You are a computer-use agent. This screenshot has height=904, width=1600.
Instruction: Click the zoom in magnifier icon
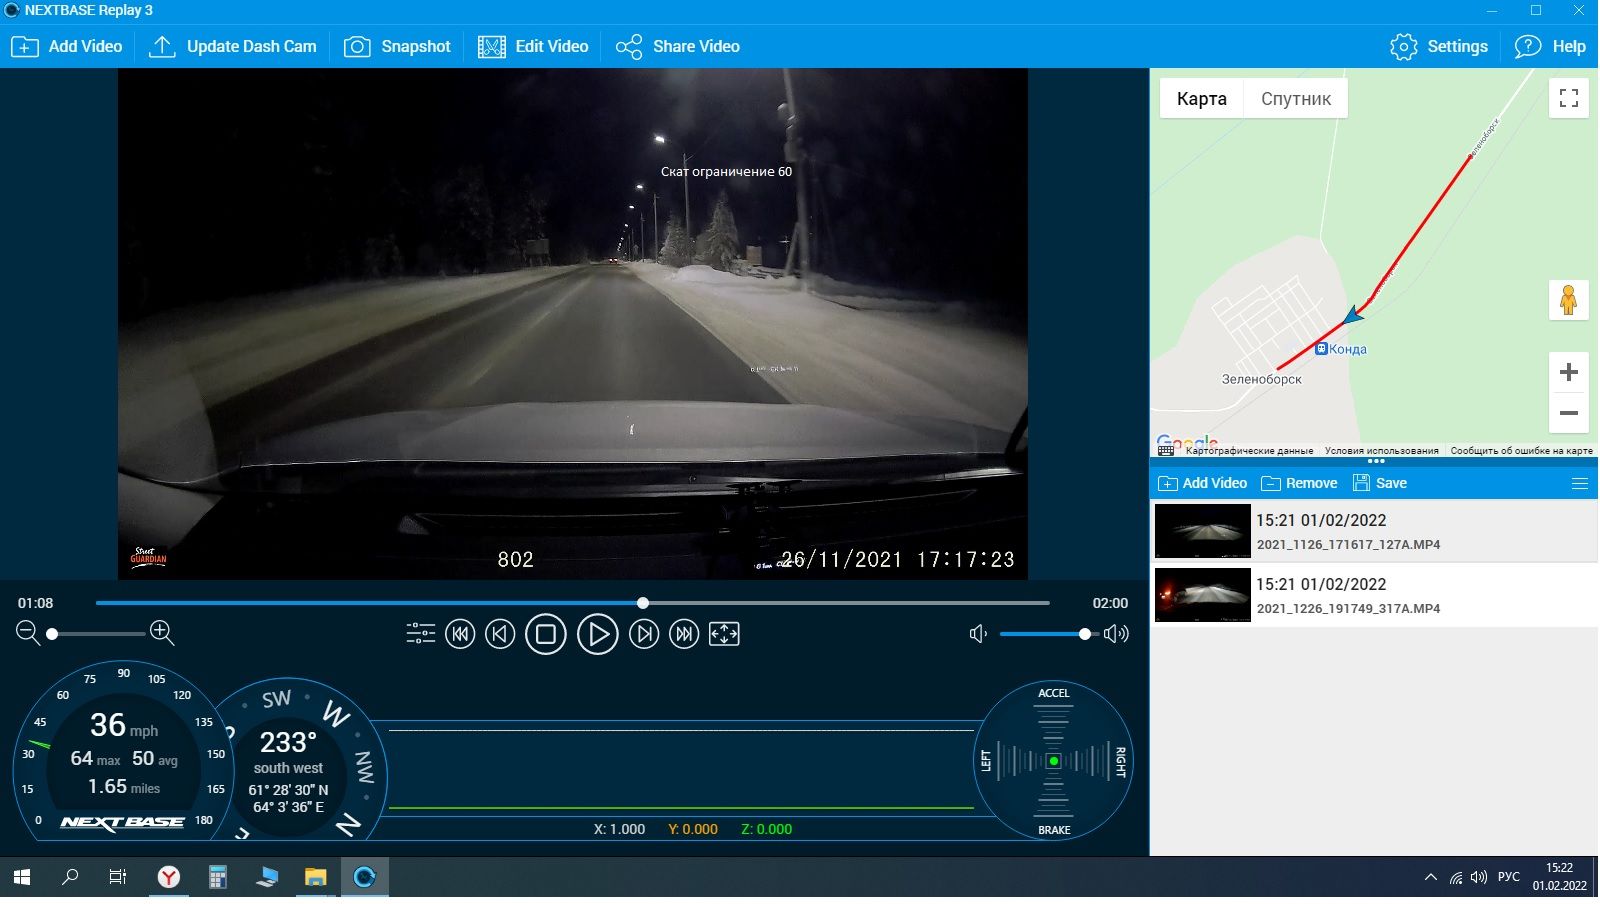click(x=162, y=633)
